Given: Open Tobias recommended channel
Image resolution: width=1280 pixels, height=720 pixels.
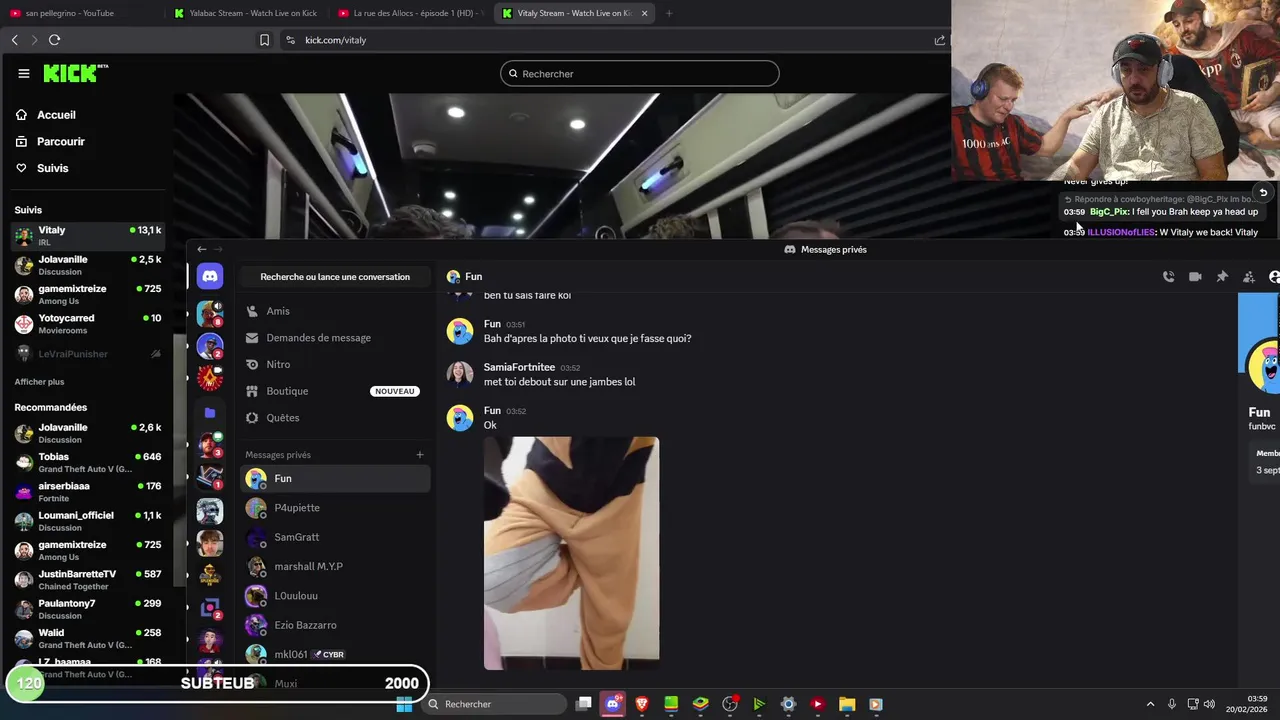Looking at the screenshot, I should pos(88,463).
